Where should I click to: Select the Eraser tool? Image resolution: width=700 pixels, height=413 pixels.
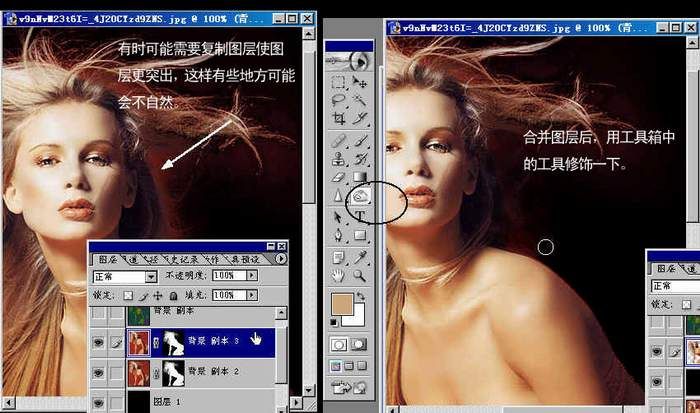338,177
